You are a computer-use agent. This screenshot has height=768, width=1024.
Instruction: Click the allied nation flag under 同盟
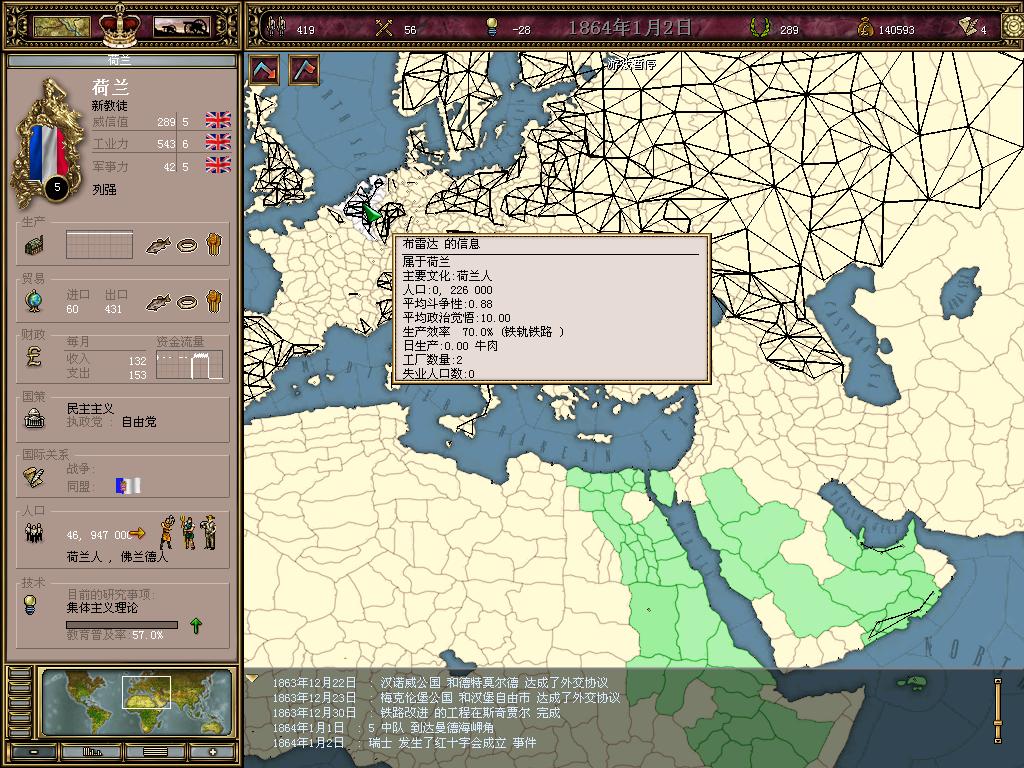(128, 485)
